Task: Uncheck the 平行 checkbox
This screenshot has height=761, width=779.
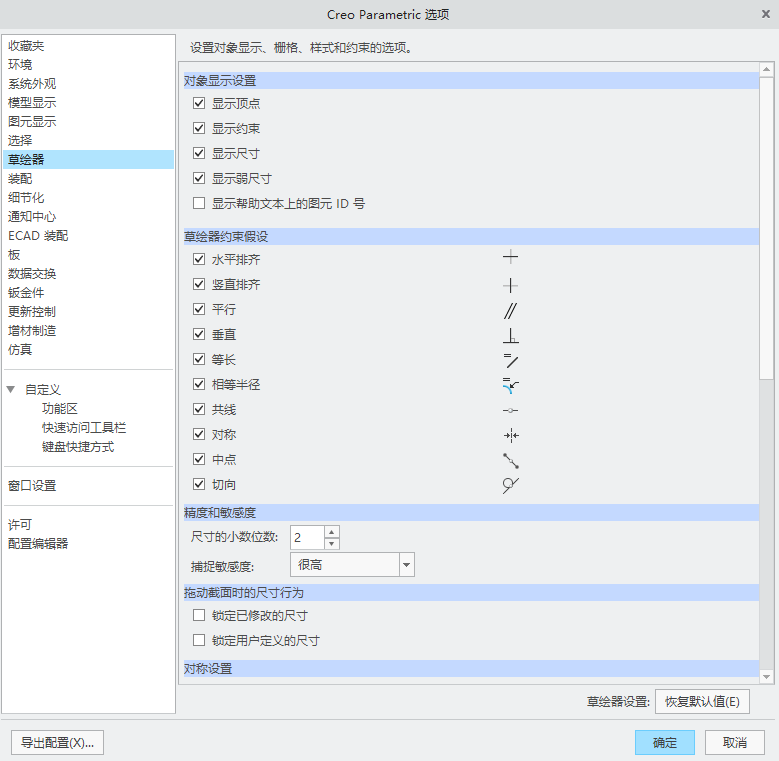Action: coord(199,309)
